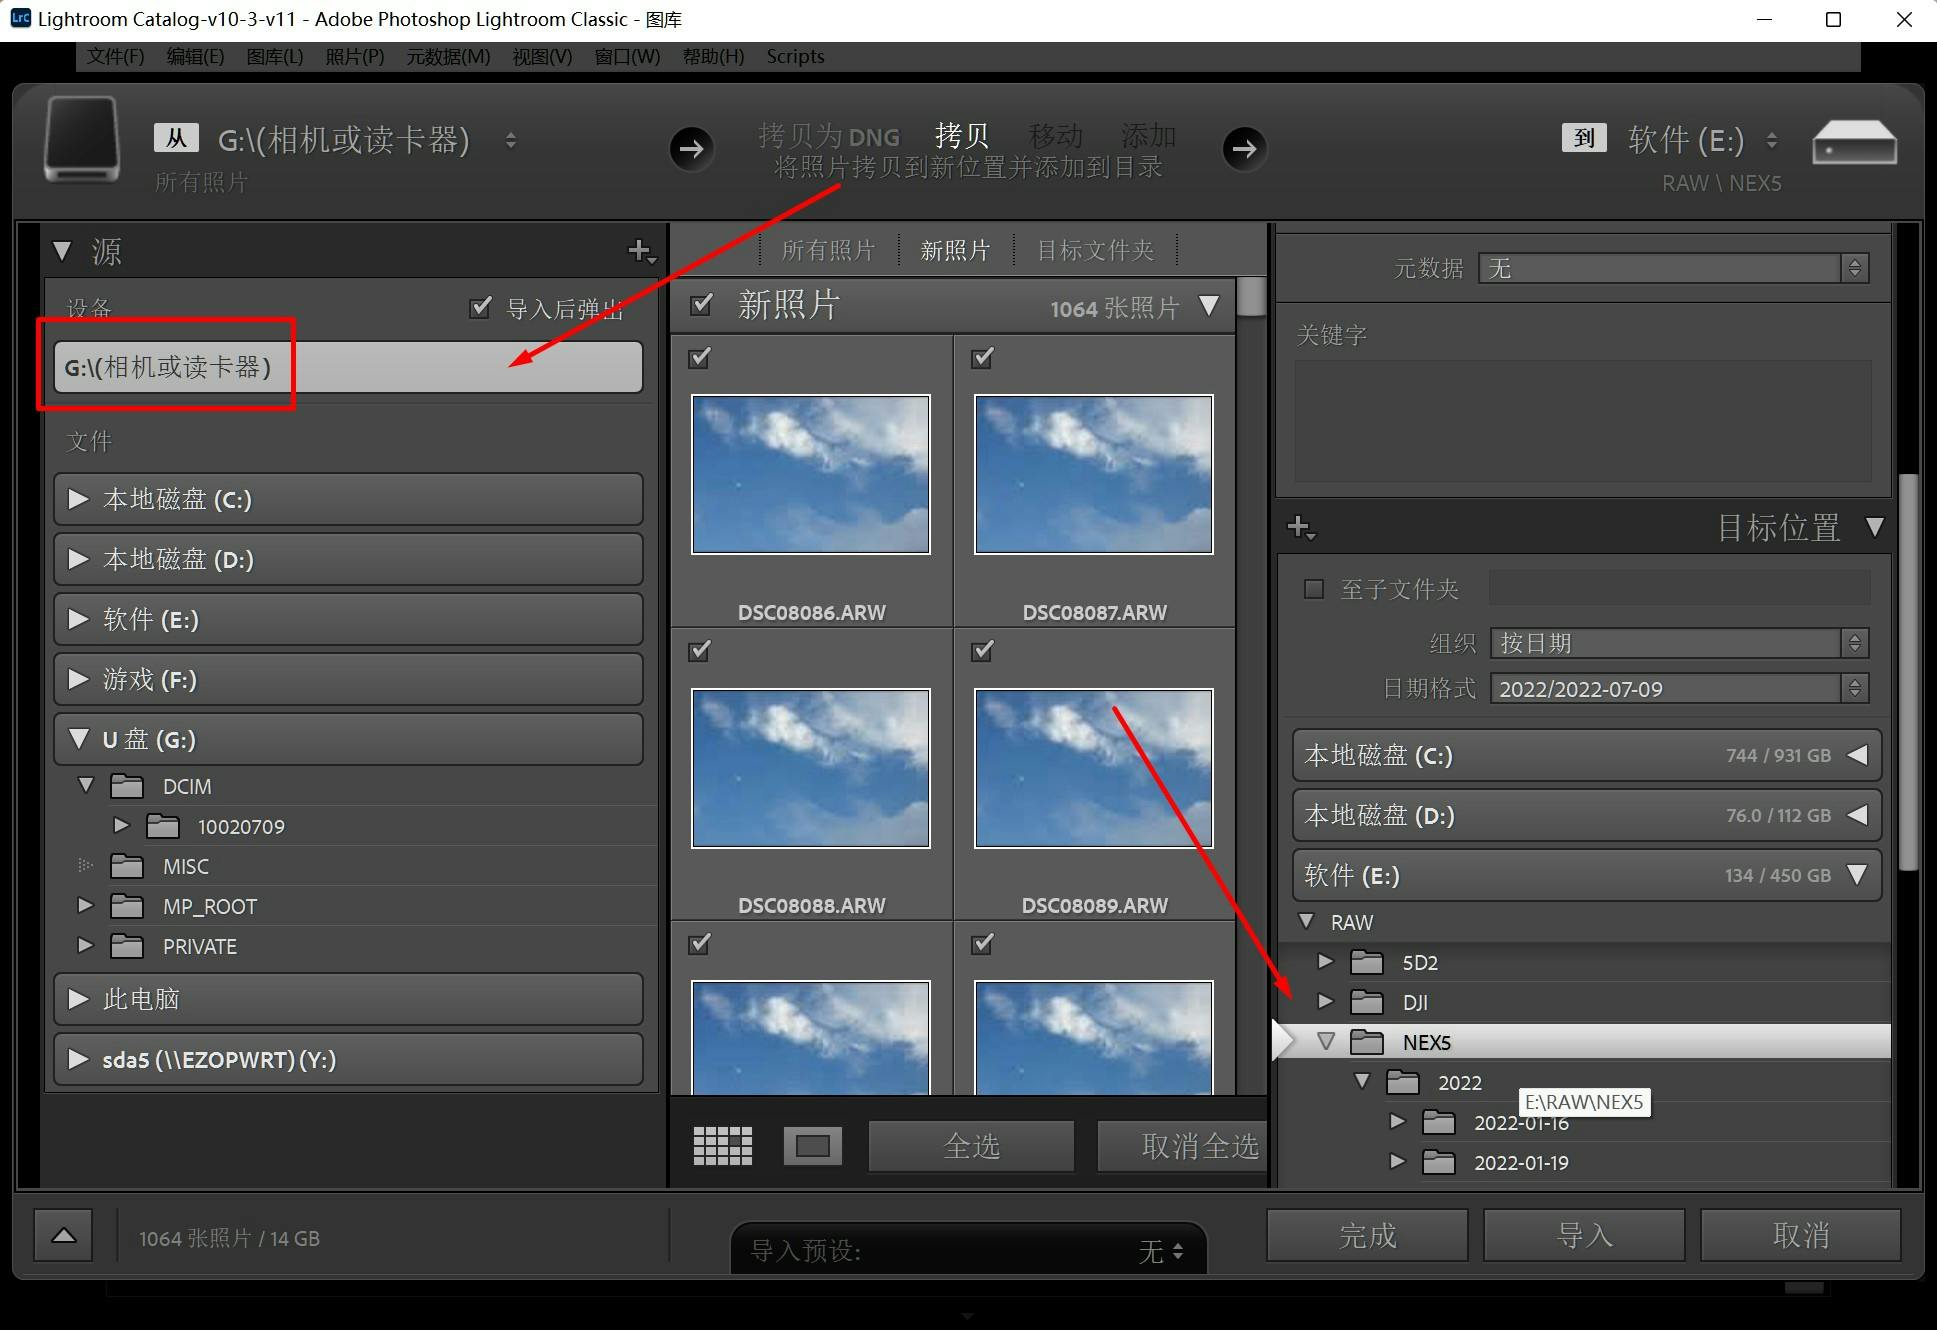Enable the Into Subfolder checkbox
The width and height of the screenshot is (1937, 1330).
point(1314,589)
